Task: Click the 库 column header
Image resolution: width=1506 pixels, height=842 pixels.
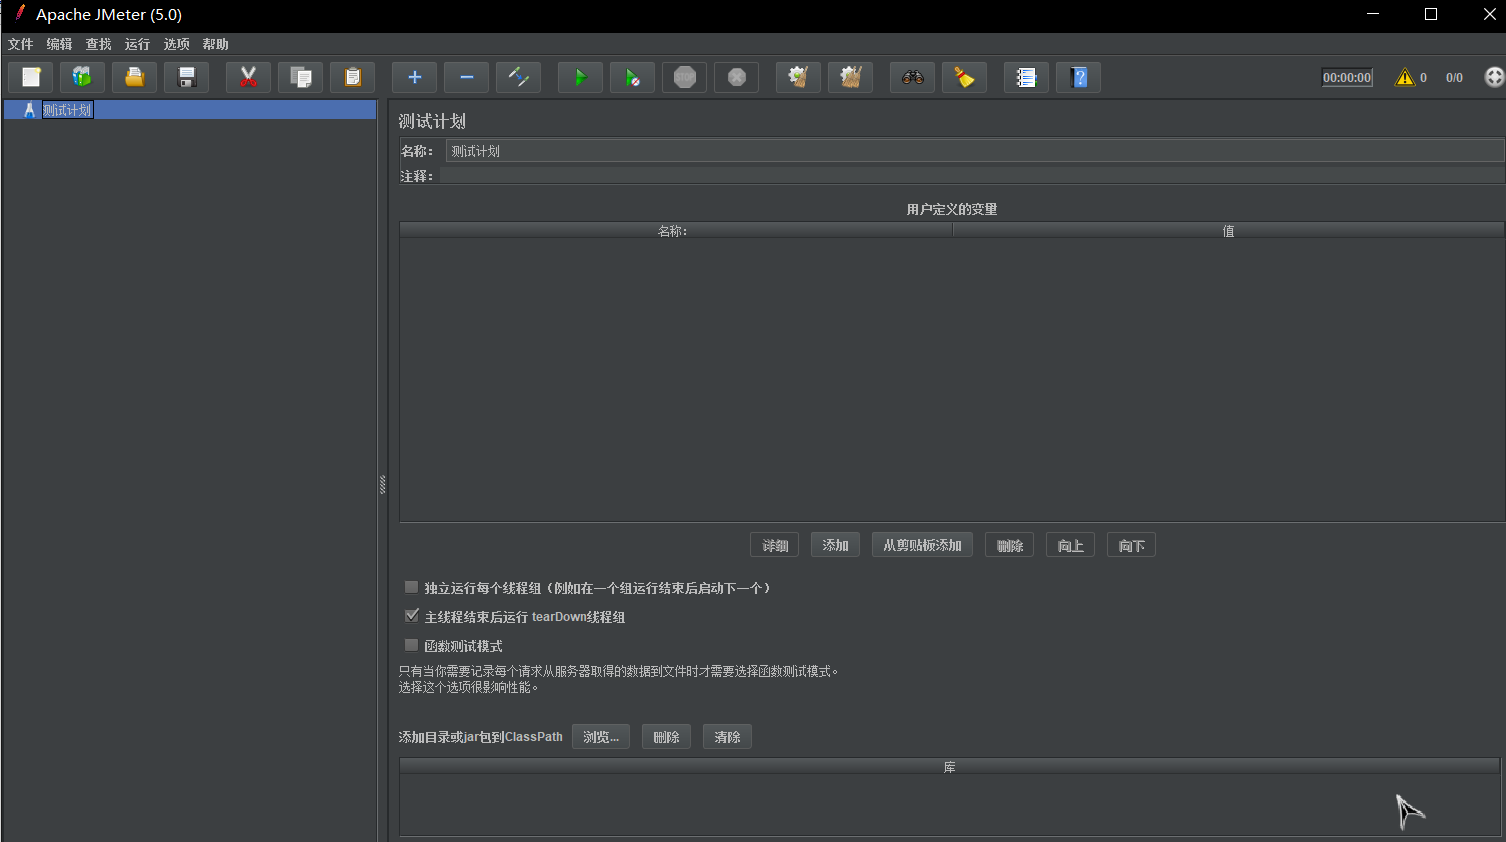Action: click(950, 767)
